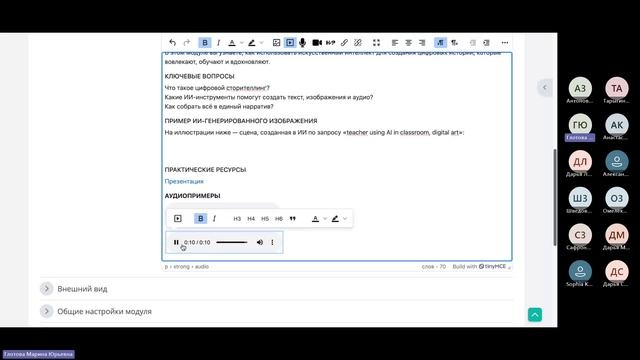Decrease indent in the toolbar

point(473,42)
